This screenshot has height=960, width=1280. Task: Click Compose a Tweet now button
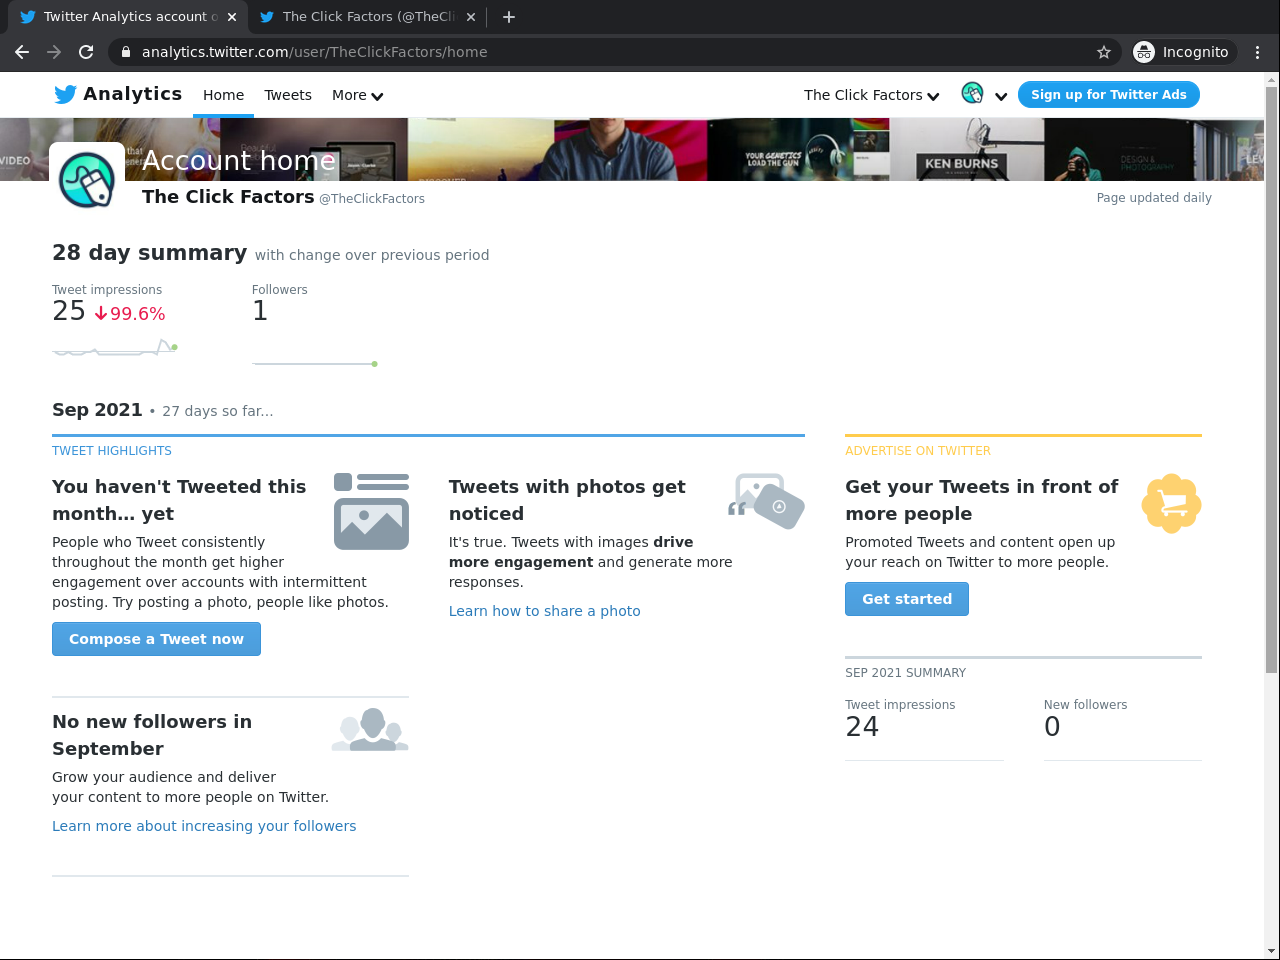tap(156, 639)
